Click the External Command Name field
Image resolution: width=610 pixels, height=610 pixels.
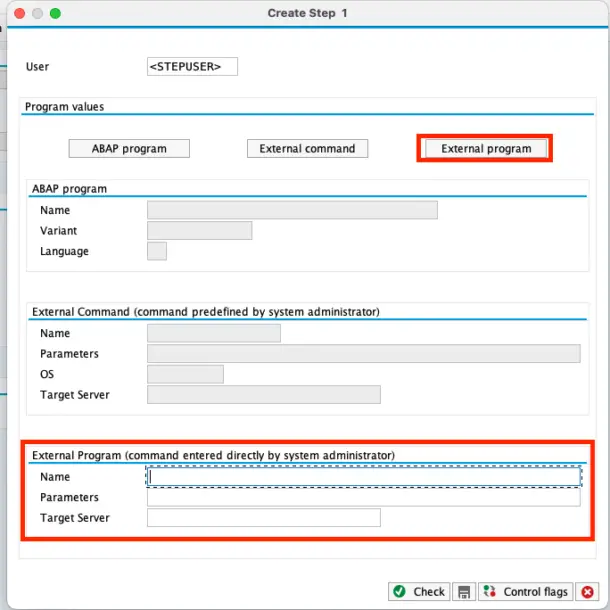point(214,333)
